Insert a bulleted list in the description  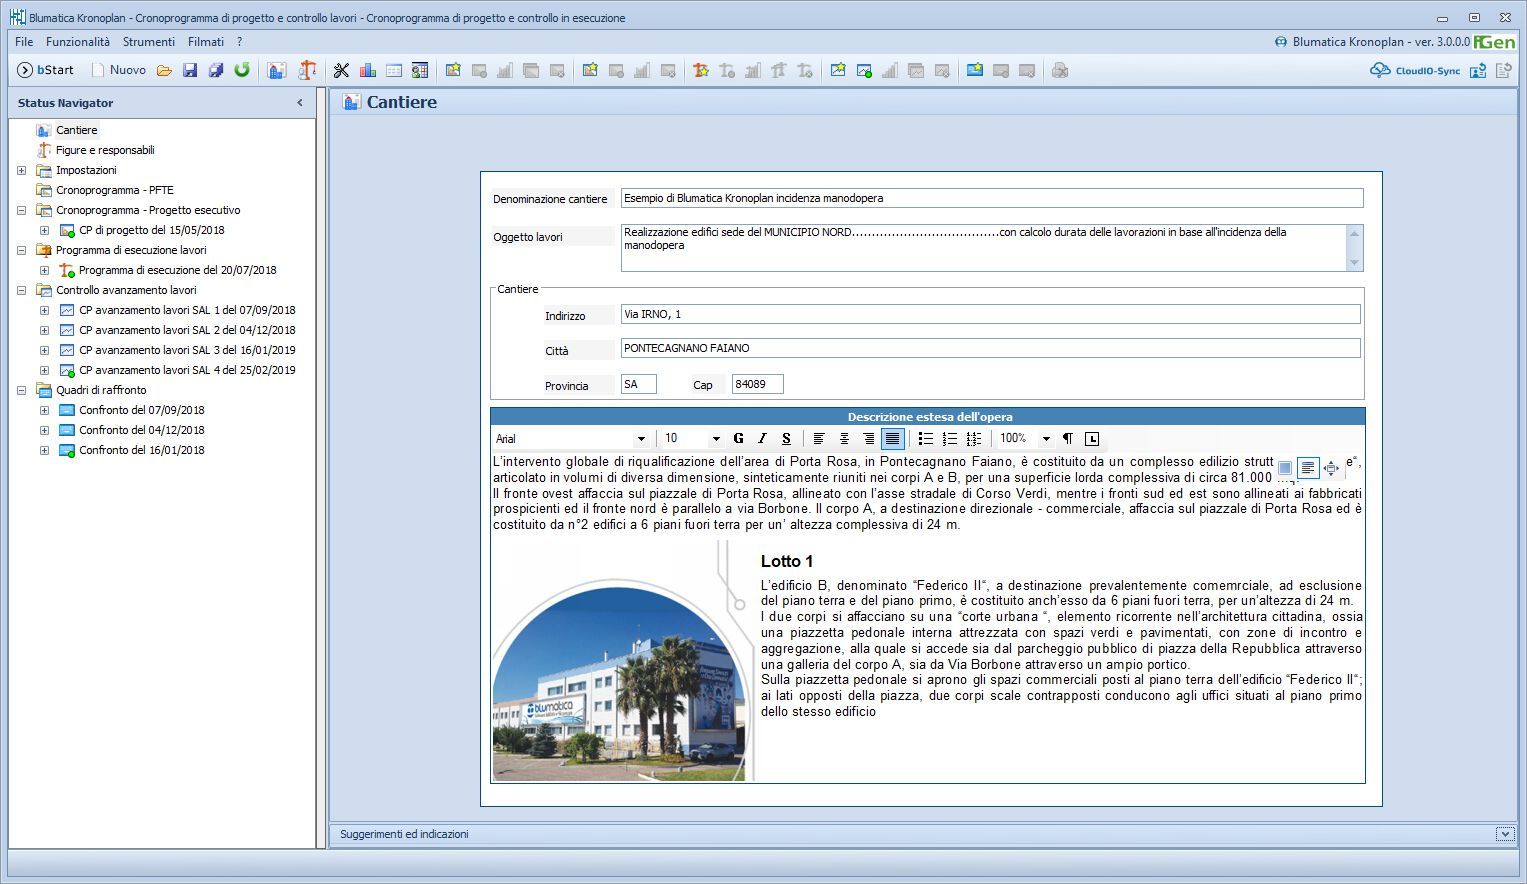pos(925,439)
